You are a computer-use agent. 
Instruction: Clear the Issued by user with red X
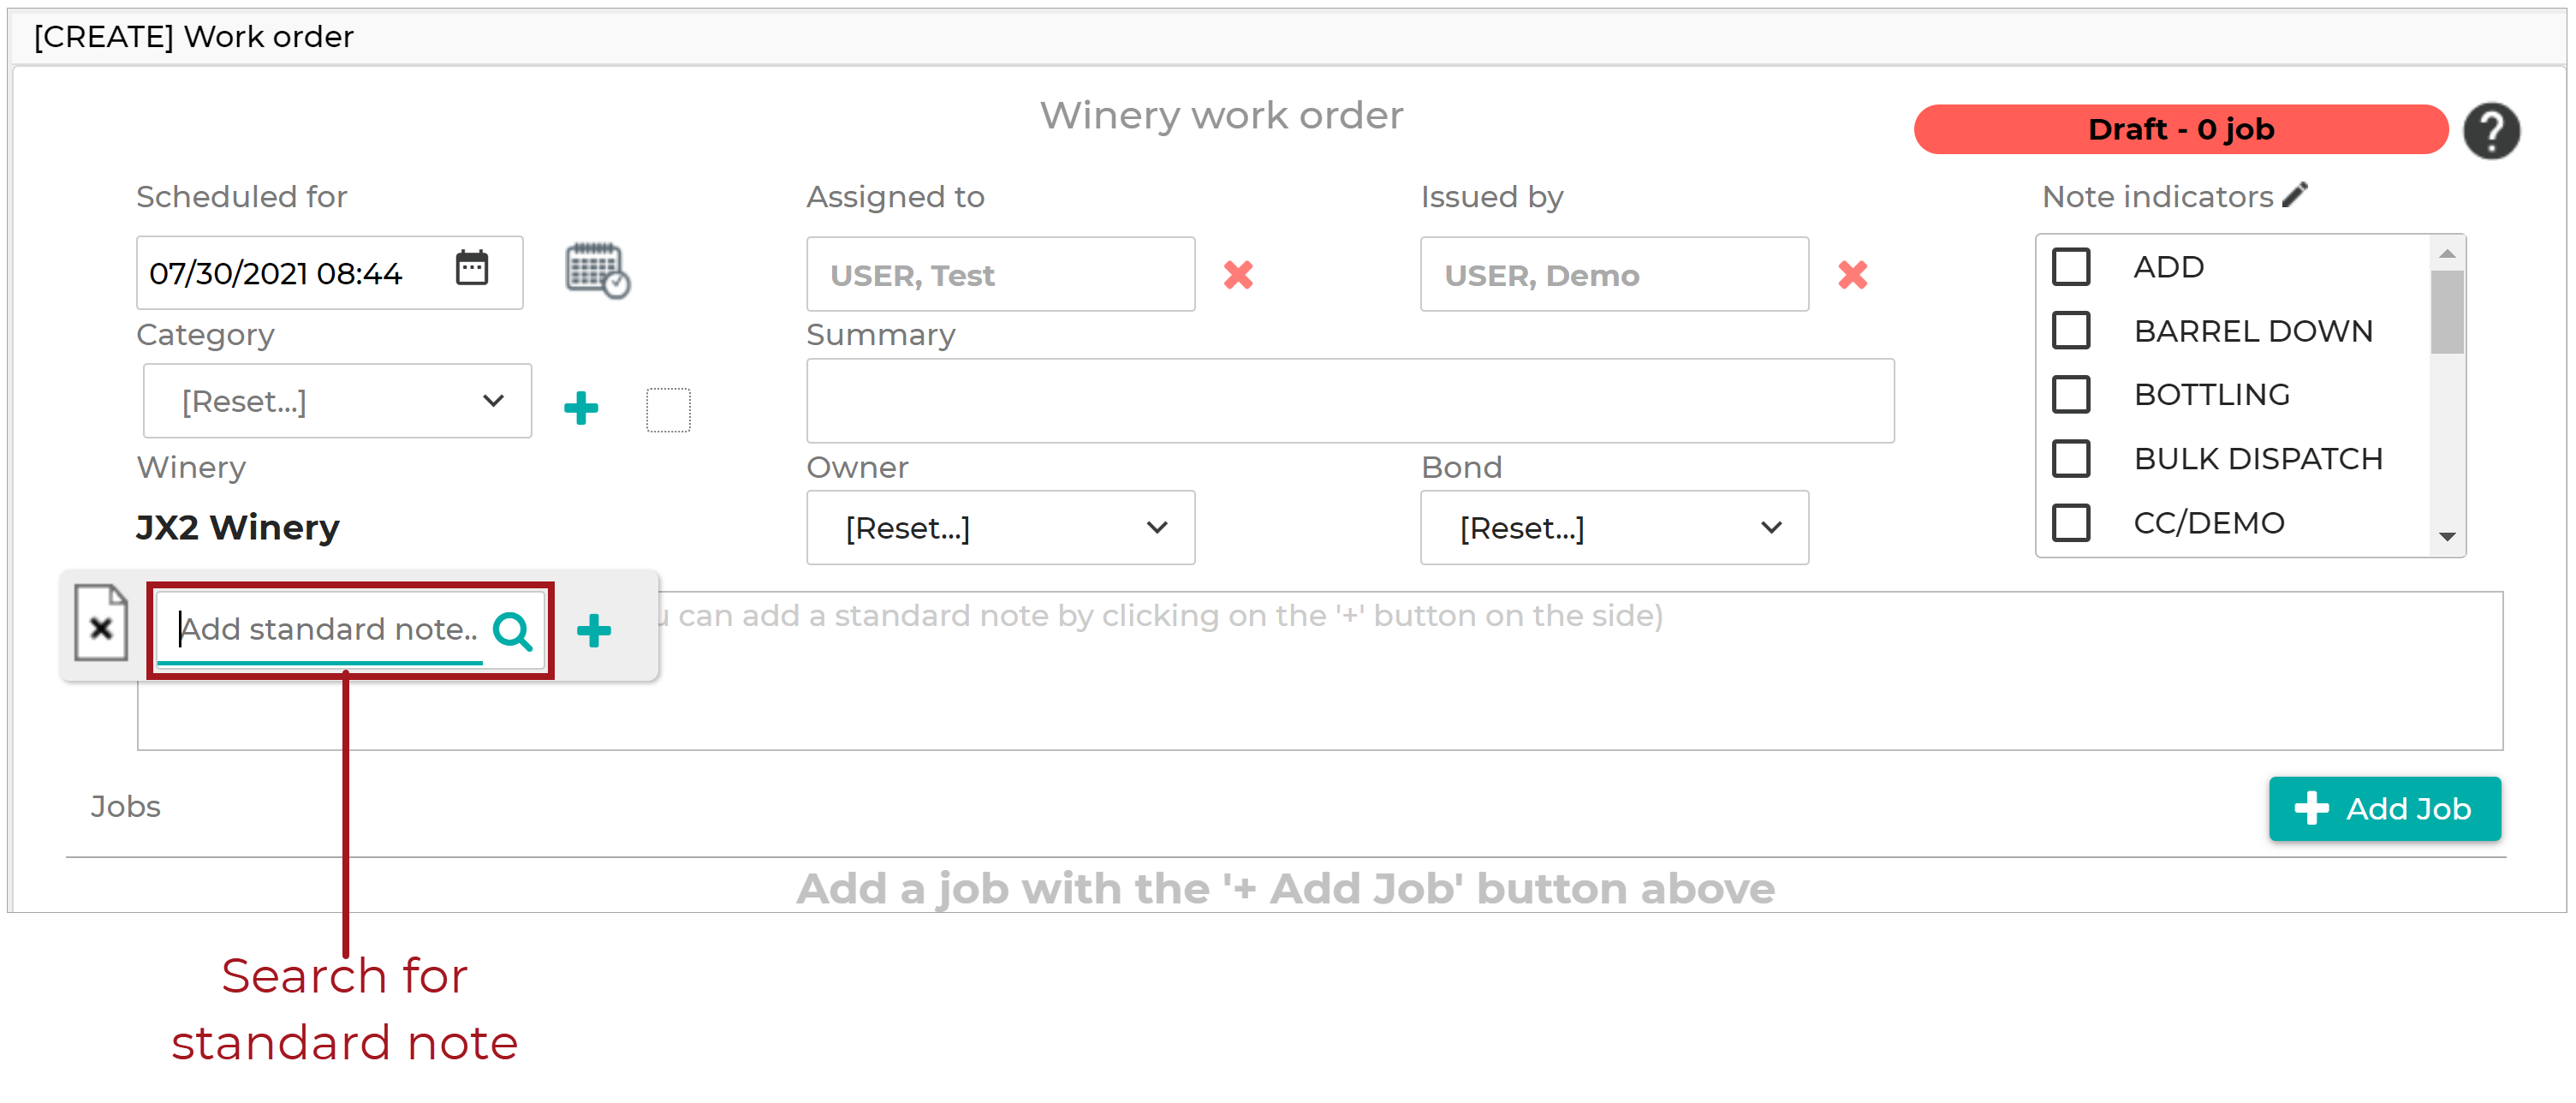pos(1852,275)
